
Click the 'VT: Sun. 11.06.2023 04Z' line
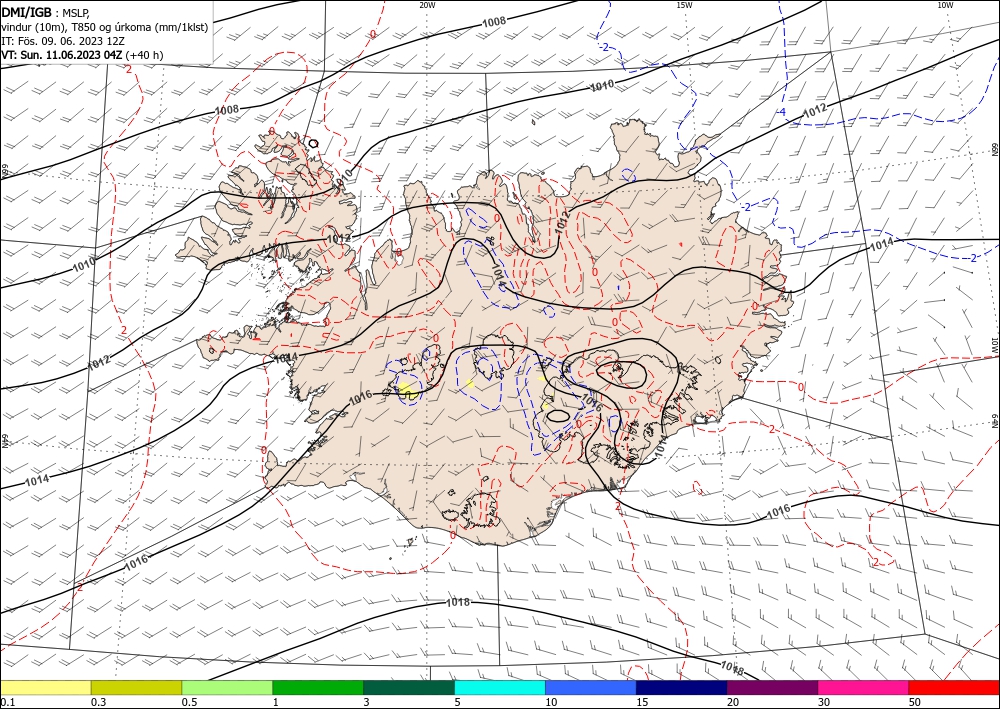tap(61, 55)
